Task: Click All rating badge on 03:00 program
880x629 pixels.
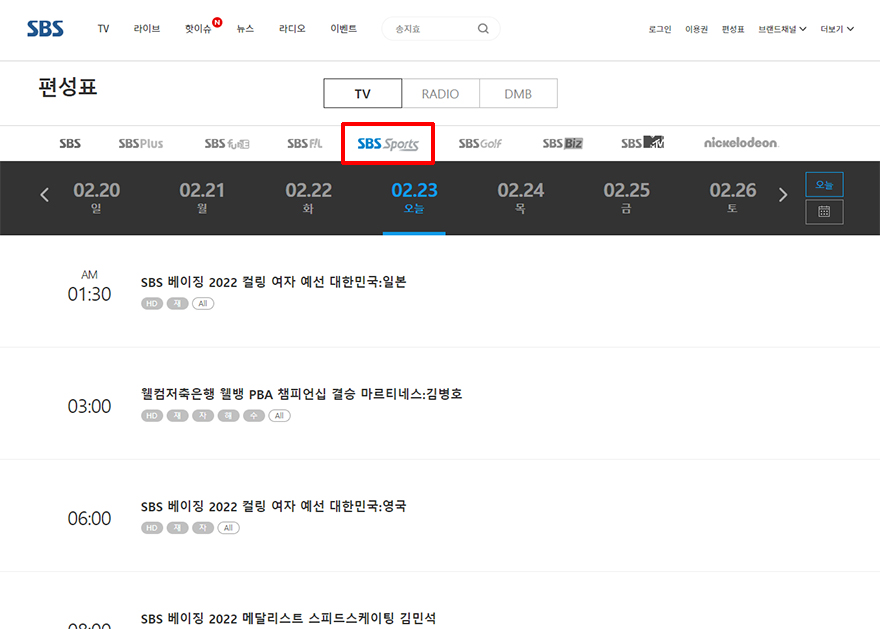Action: pyautogui.click(x=279, y=416)
